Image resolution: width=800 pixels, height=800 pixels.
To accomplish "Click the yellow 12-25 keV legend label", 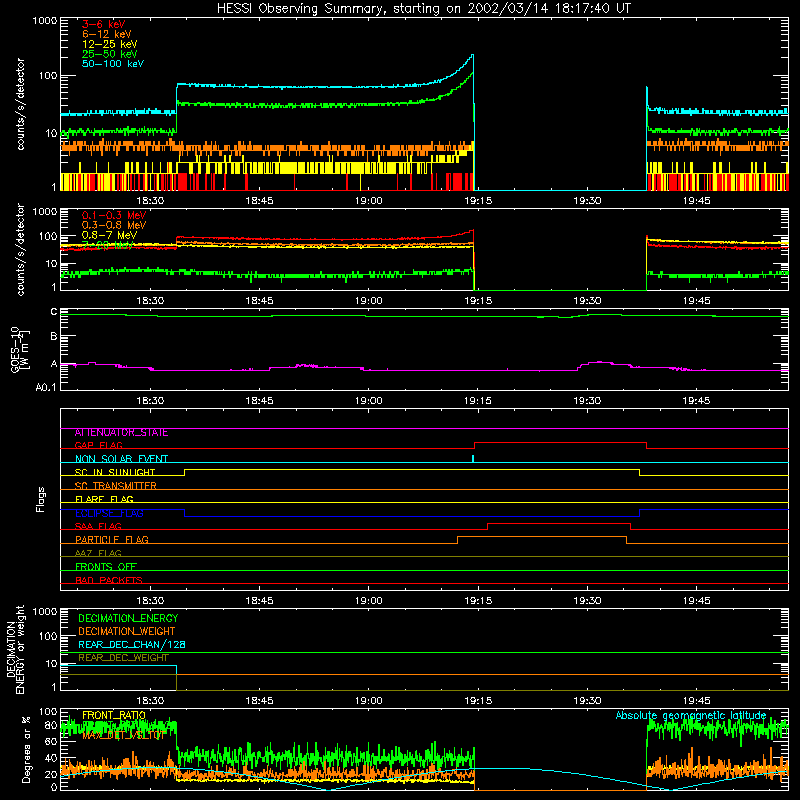I will tap(109, 44).
